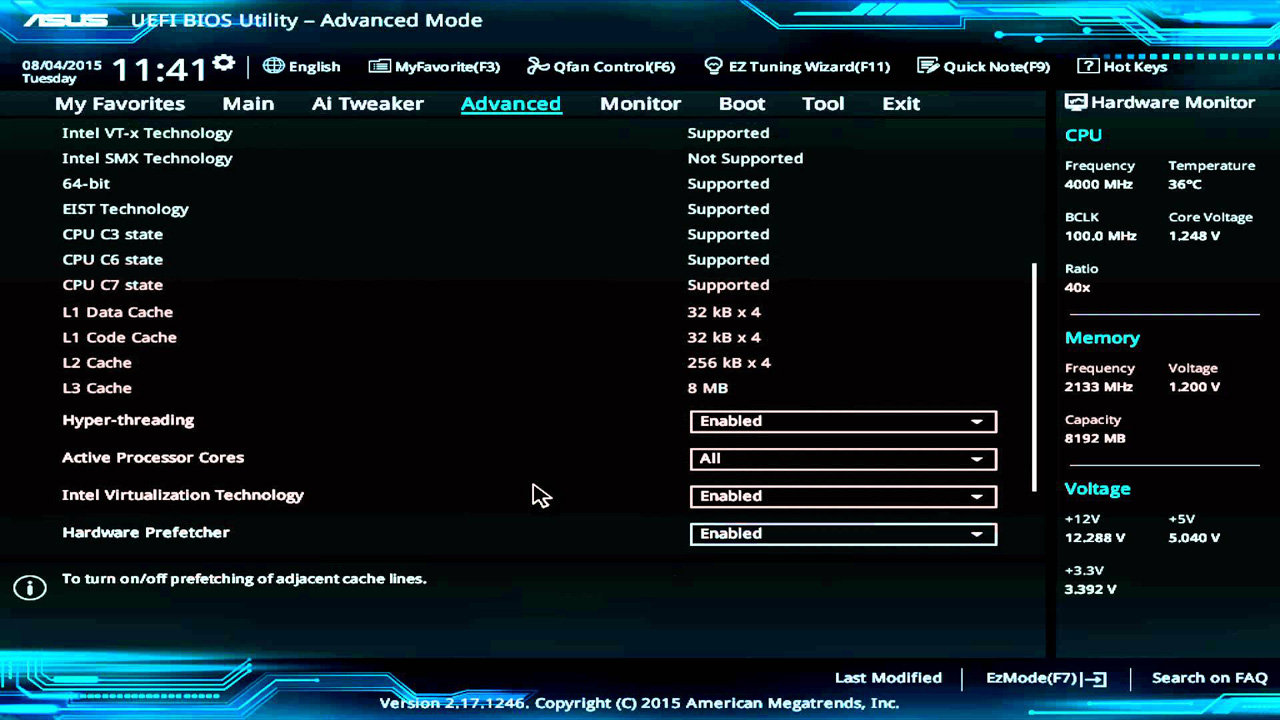This screenshot has width=1280, height=720.
Task: Click the EZ Tuning Wizard bulb icon
Action: click(713, 66)
